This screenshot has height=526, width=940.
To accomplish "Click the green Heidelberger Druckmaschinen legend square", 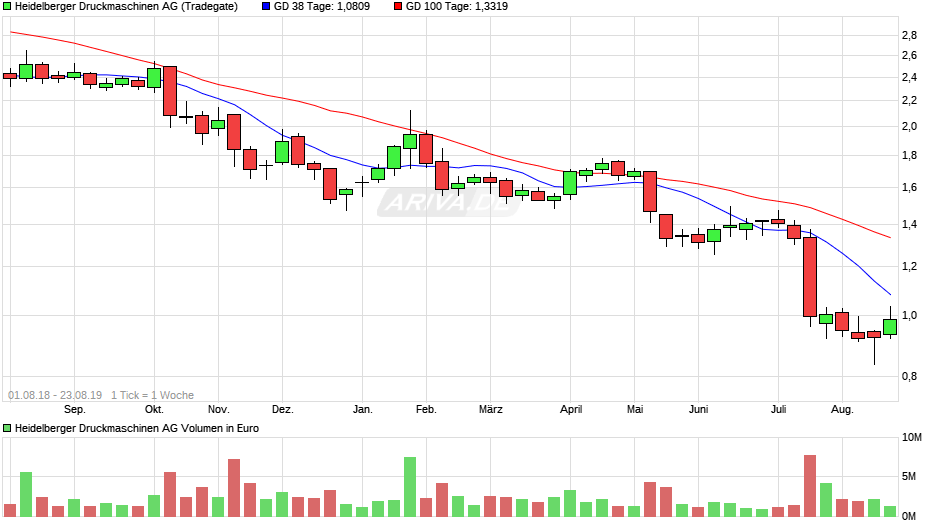I will click(7, 7).
